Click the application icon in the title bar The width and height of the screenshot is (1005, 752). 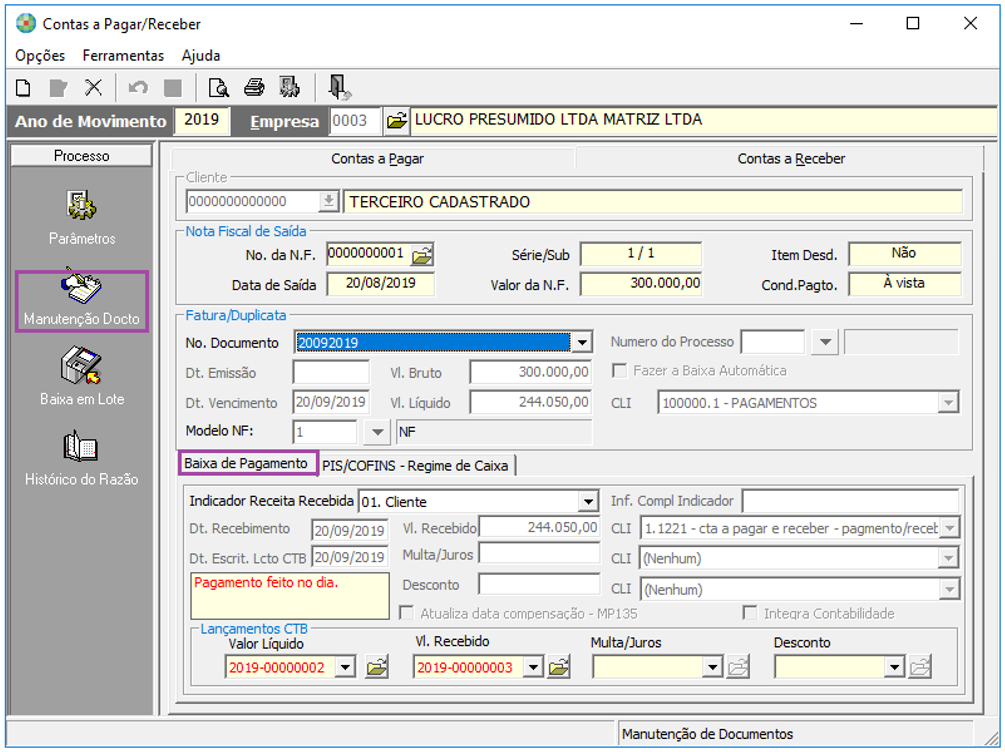(x=26, y=24)
